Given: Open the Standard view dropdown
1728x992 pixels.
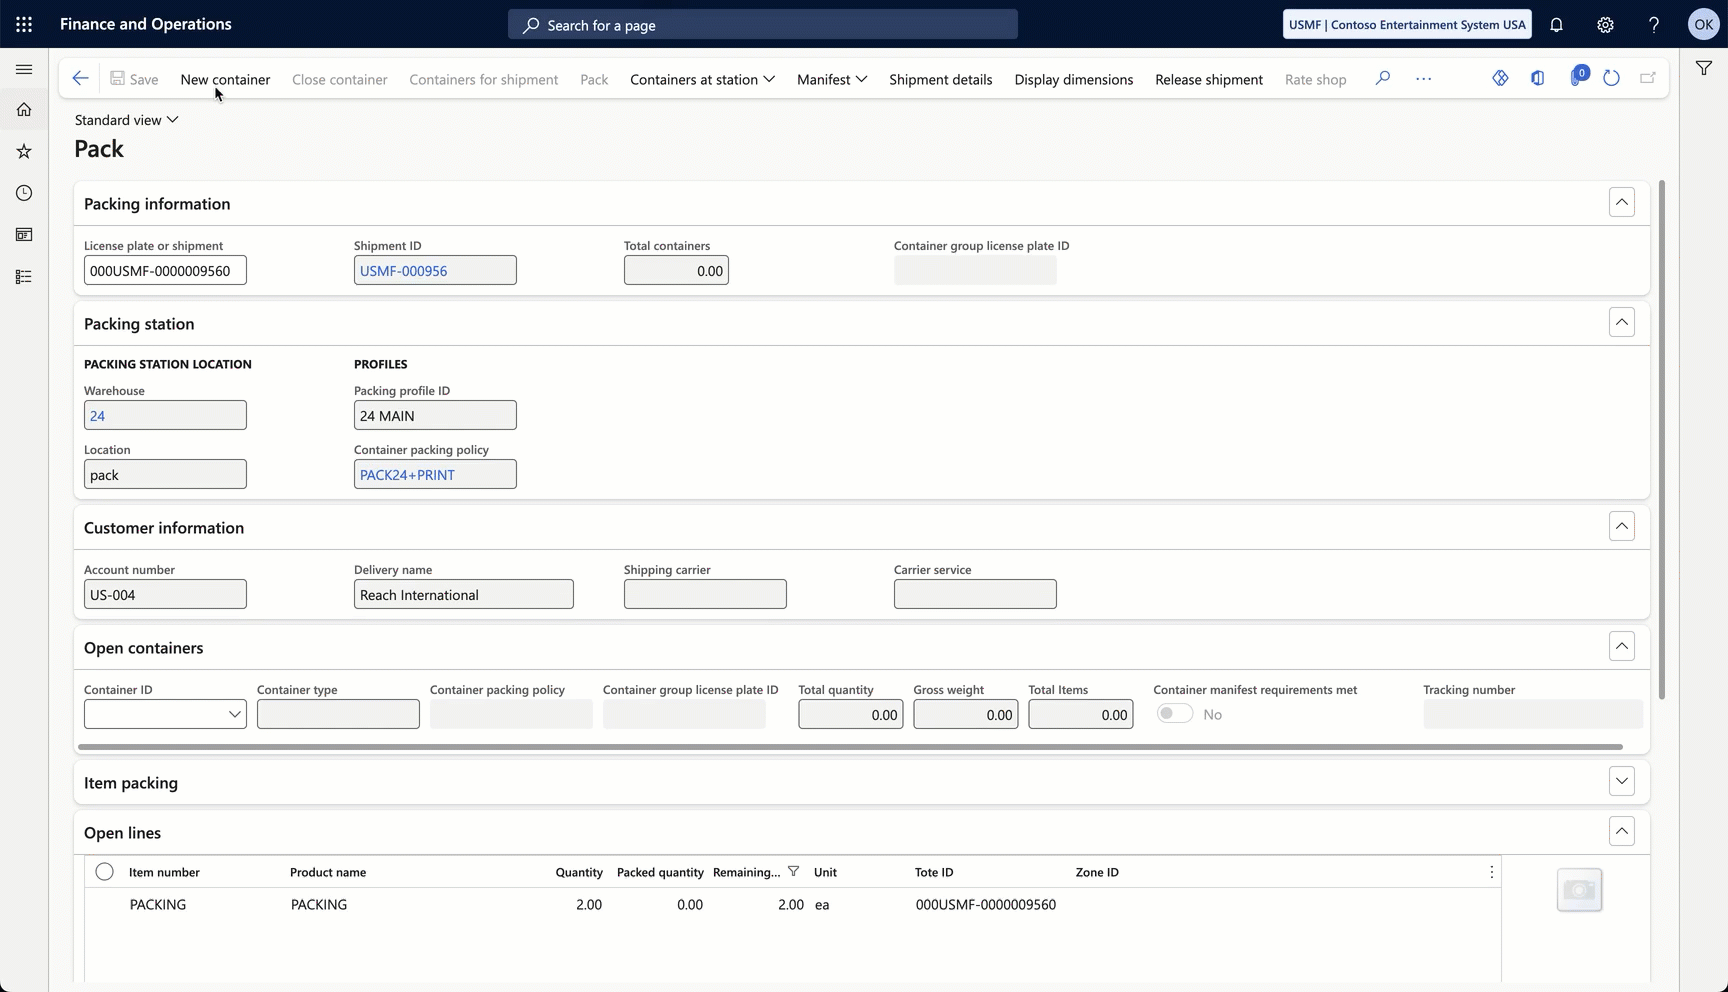Looking at the screenshot, I should tap(127, 120).
